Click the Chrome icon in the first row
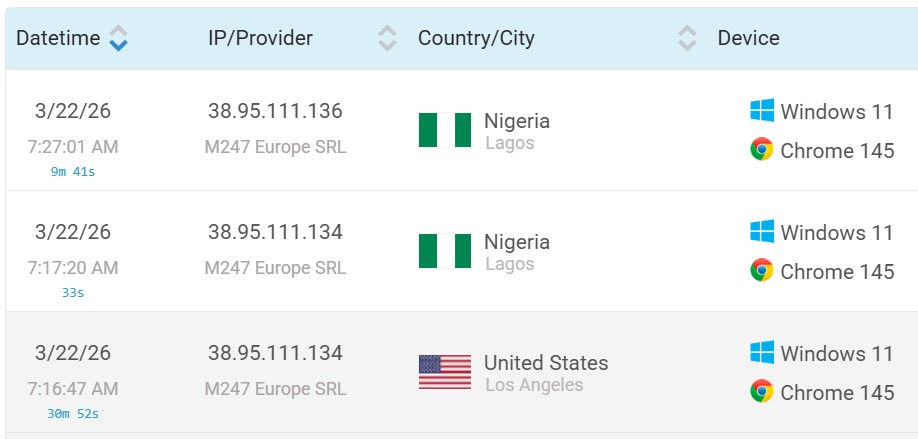Screen dimensions: 918x439 pyautogui.click(x=762, y=150)
